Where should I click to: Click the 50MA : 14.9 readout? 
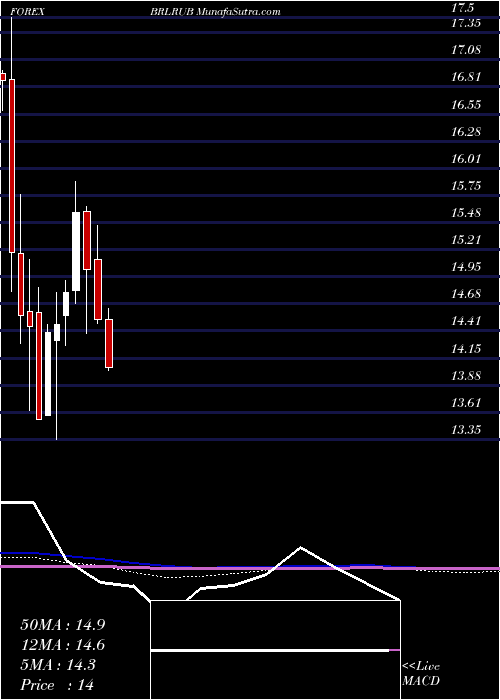[x=63, y=625]
